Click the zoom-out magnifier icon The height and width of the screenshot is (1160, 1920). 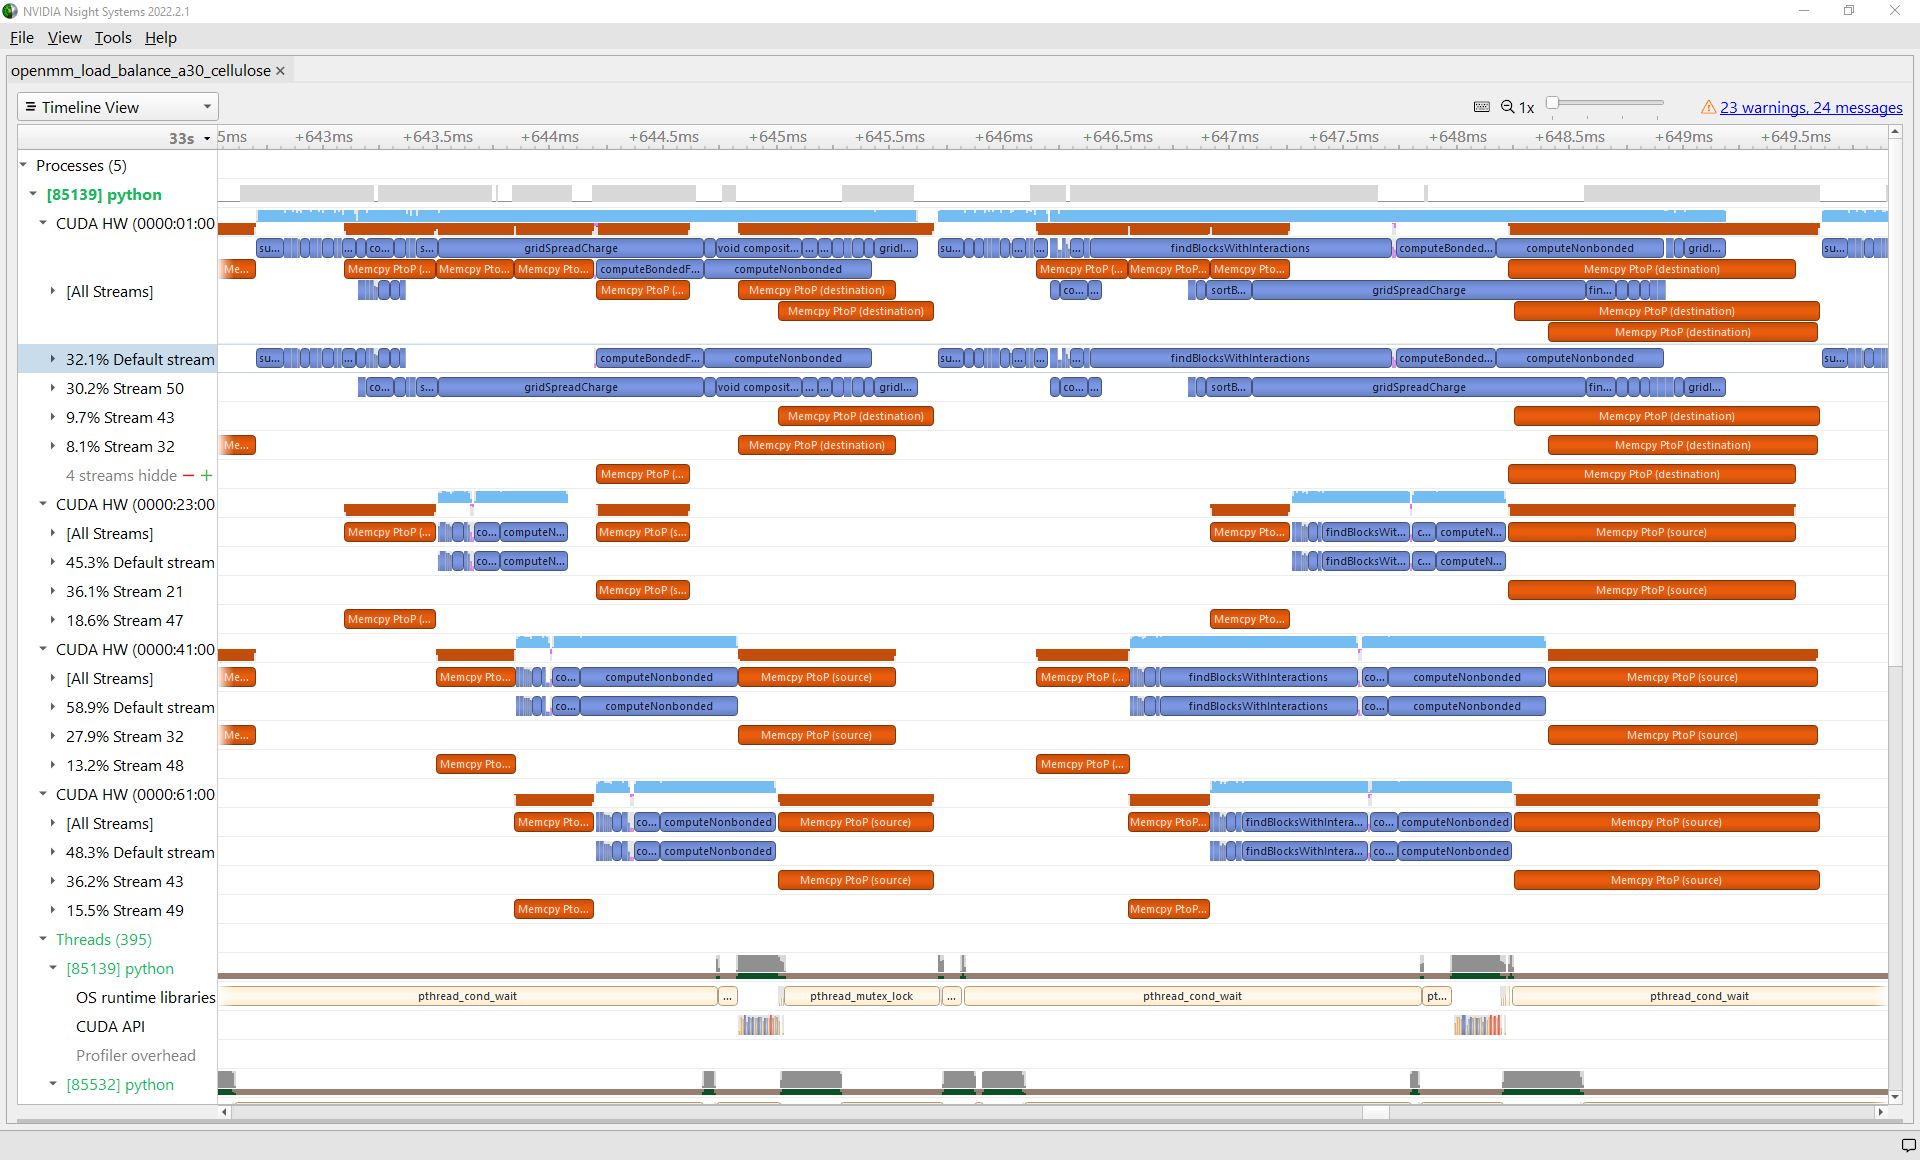1507,107
